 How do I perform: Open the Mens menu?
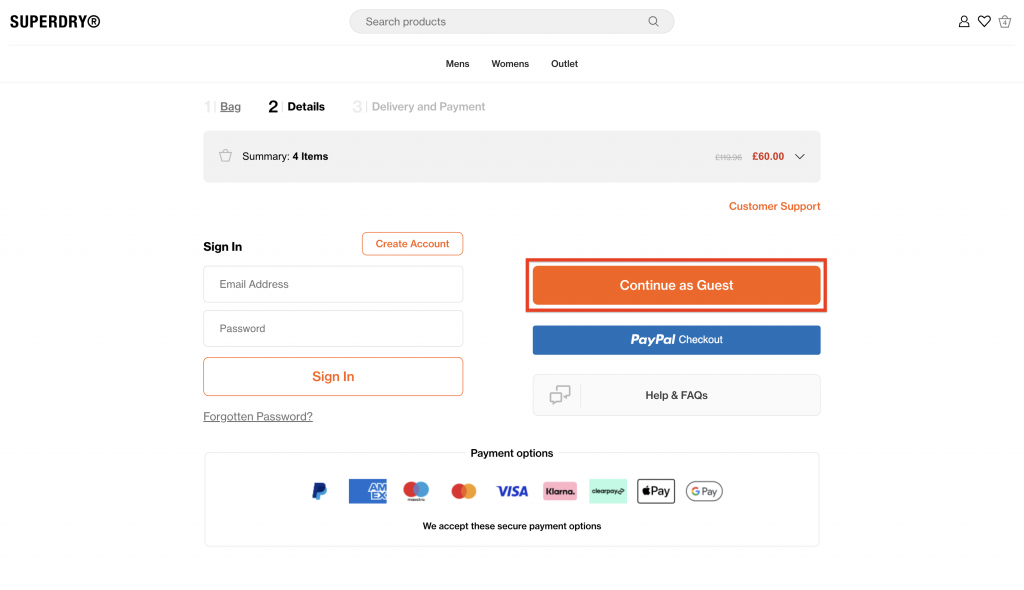coord(457,64)
